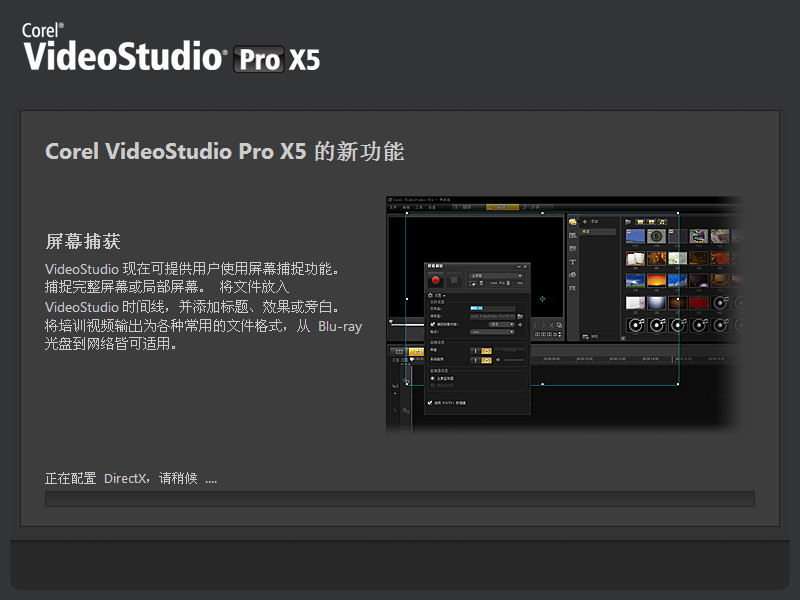Image resolution: width=800 pixels, height=600 pixels.
Task: Open the media library icon atop sidebar
Action: [x=573, y=222]
